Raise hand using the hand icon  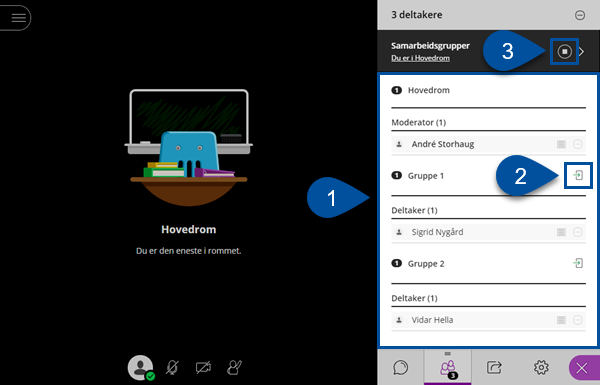234,368
